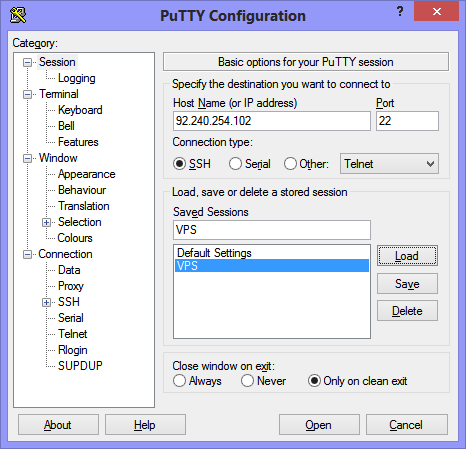The image size is (466, 449).
Task: Open the SSH category in tree
Action: tap(69, 302)
